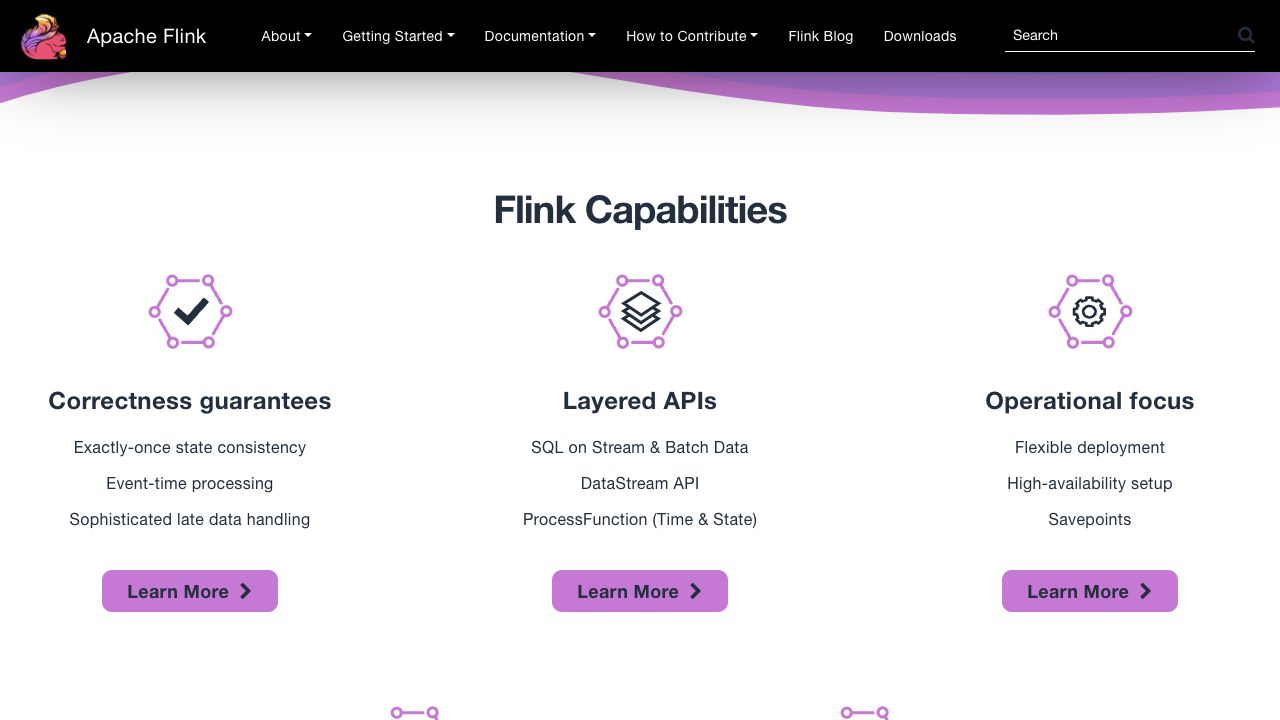
Task: Click the Apache Flink squirrel logo
Action: pos(44,36)
